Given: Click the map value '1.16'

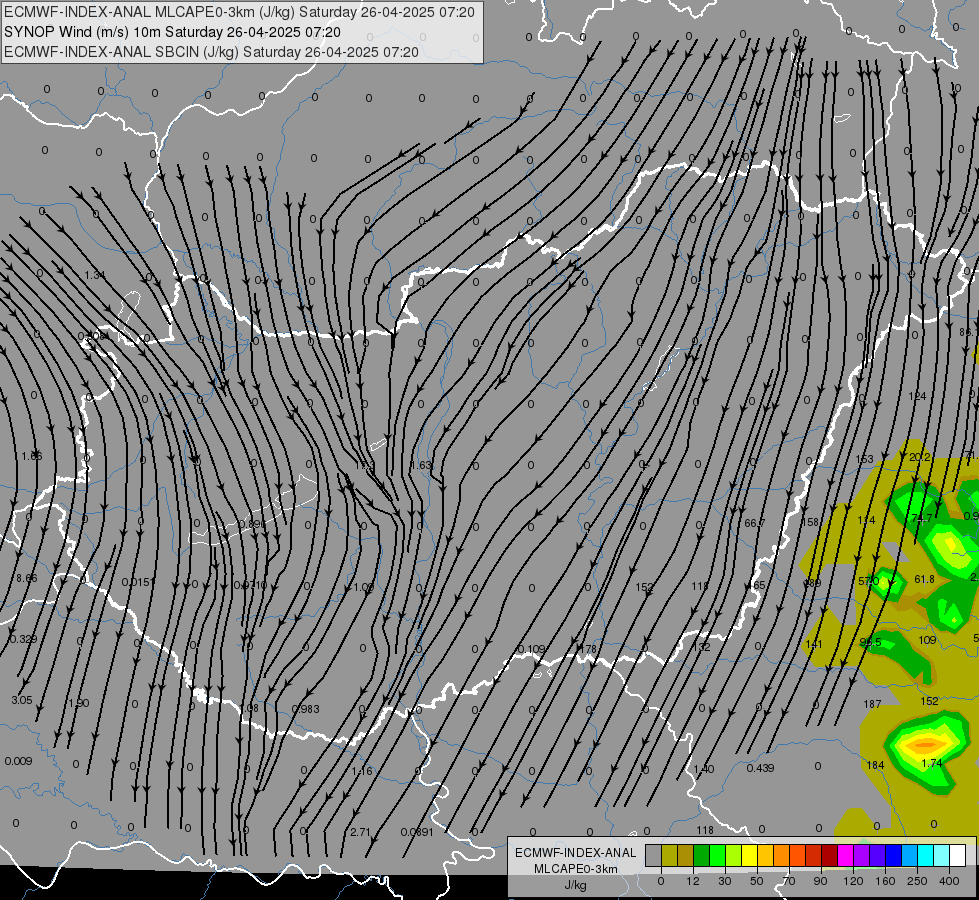Looking at the screenshot, I should [x=362, y=771].
